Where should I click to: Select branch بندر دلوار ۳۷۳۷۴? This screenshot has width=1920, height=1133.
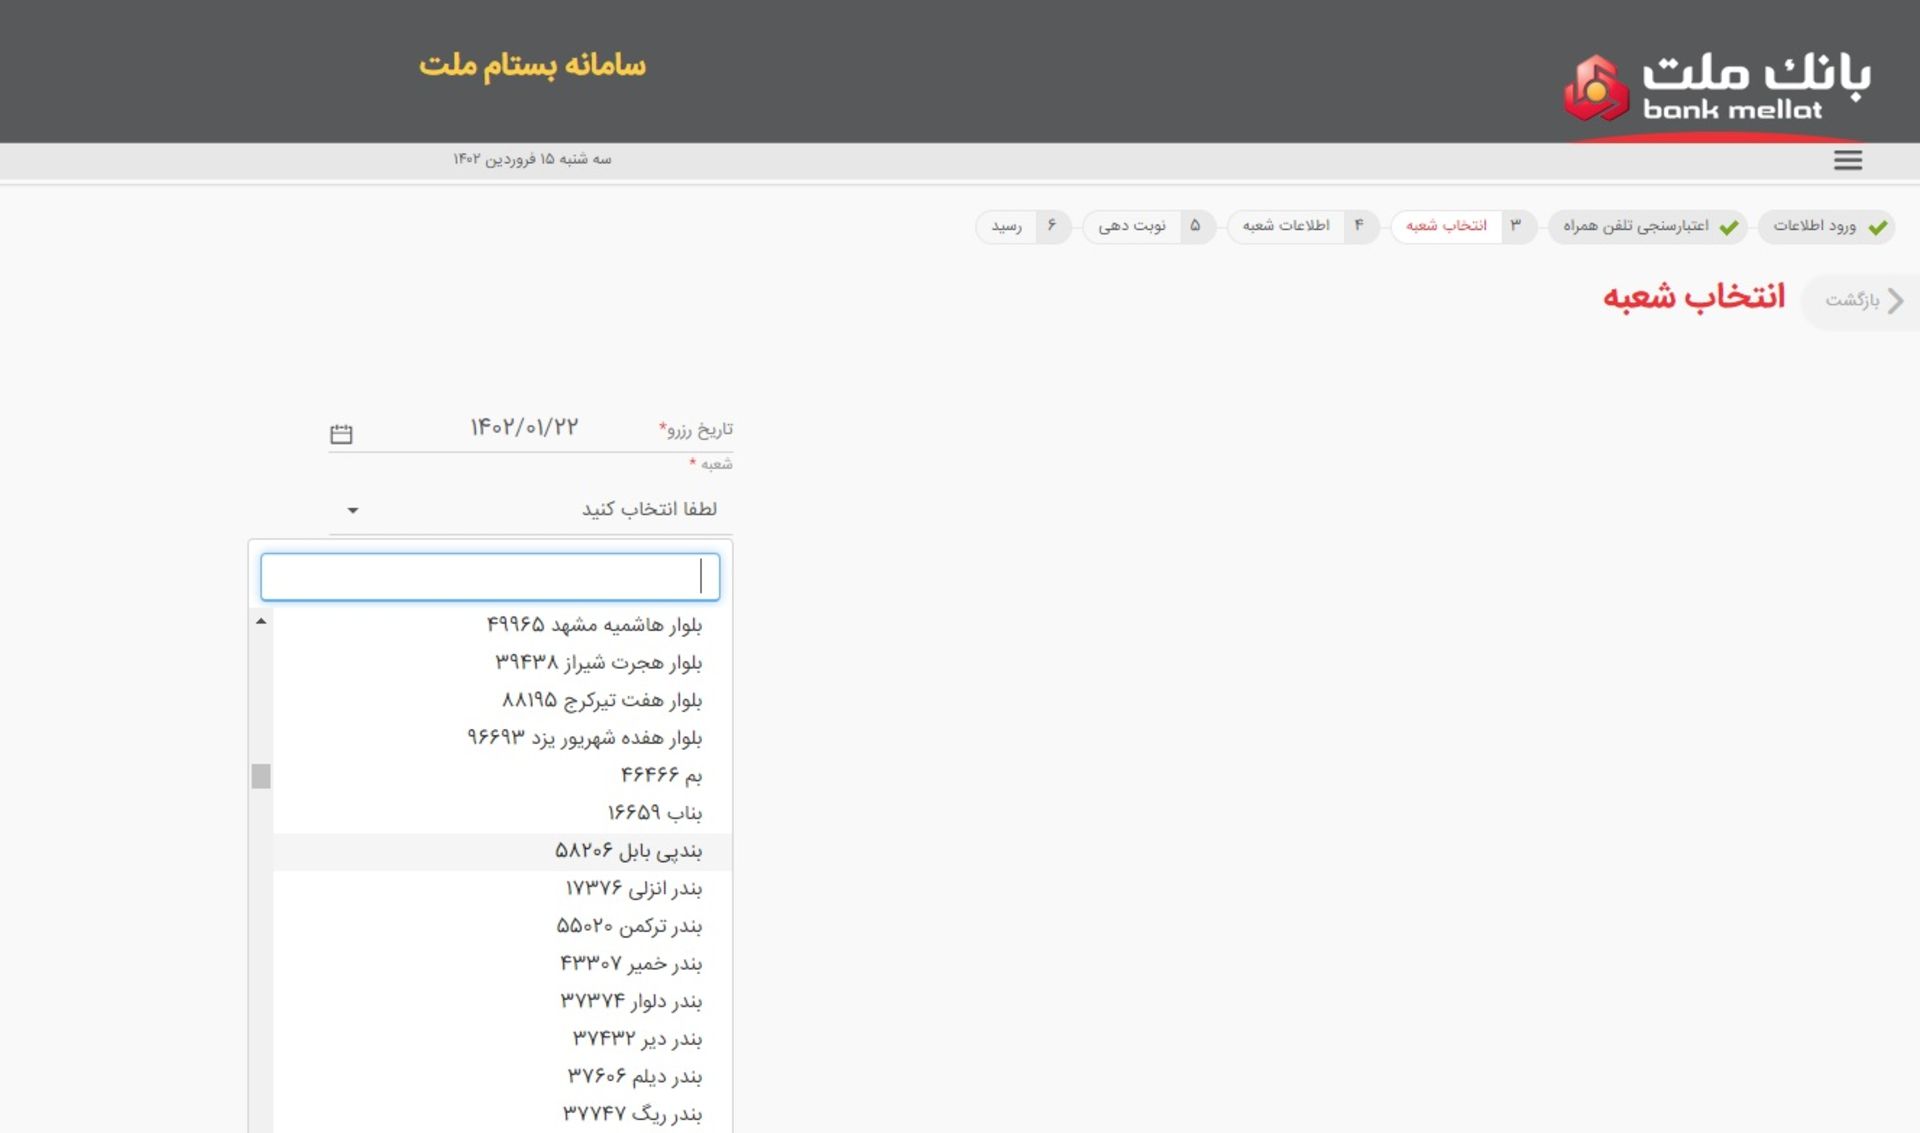click(502, 1001)
